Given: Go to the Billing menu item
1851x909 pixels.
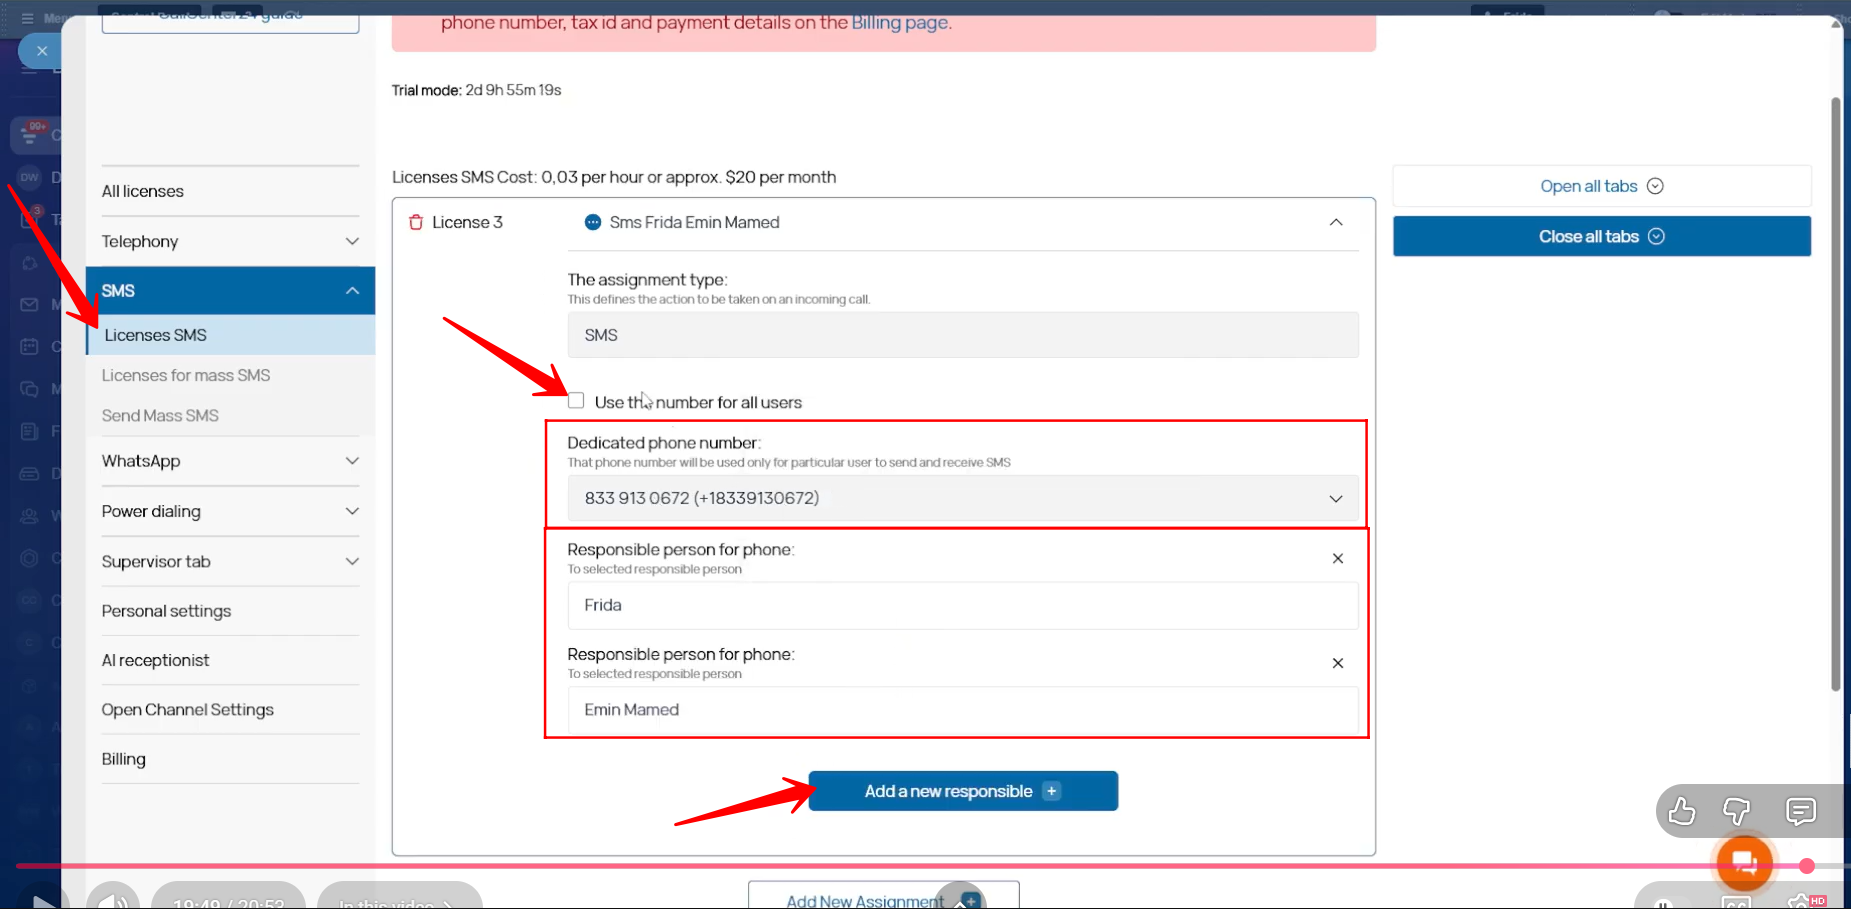Looking at the screenshot, I should click(x=124, y=759).
